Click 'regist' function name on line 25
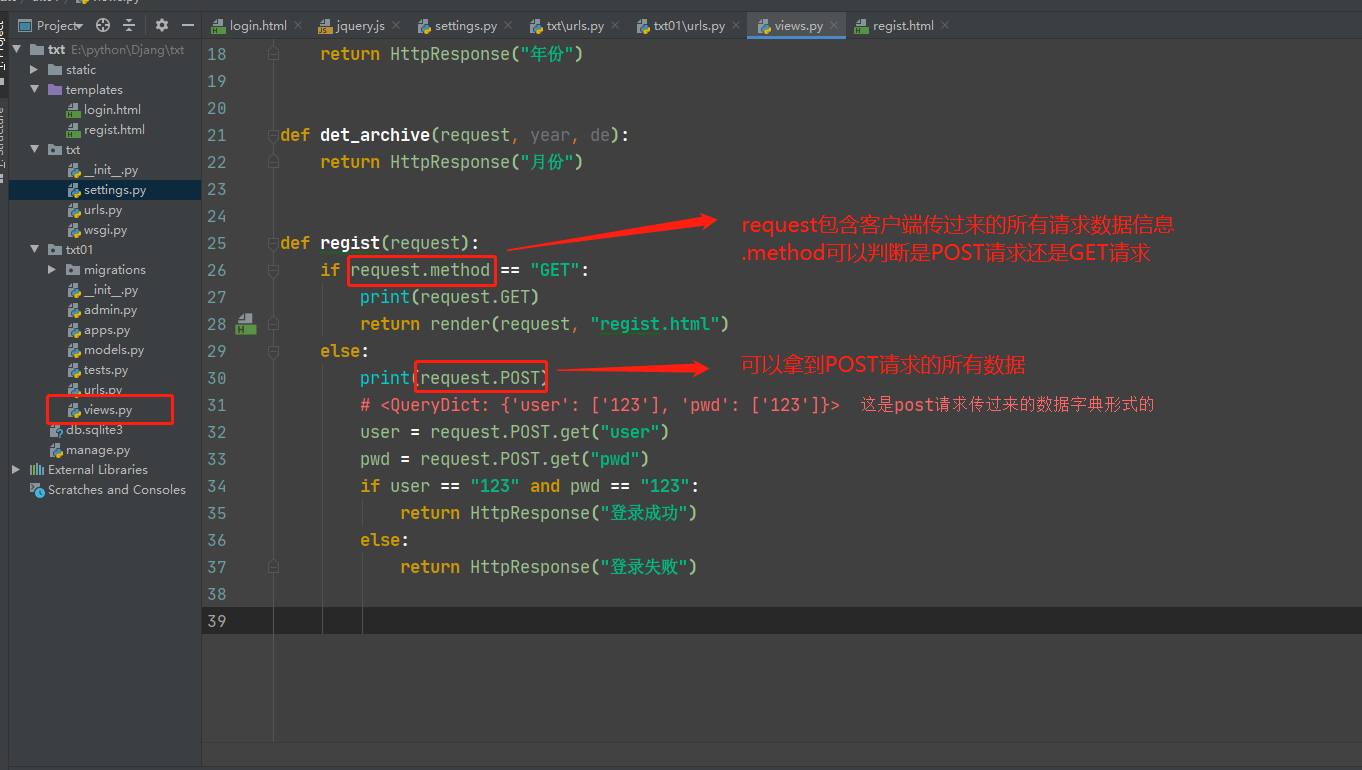 (x=350, y=243)
